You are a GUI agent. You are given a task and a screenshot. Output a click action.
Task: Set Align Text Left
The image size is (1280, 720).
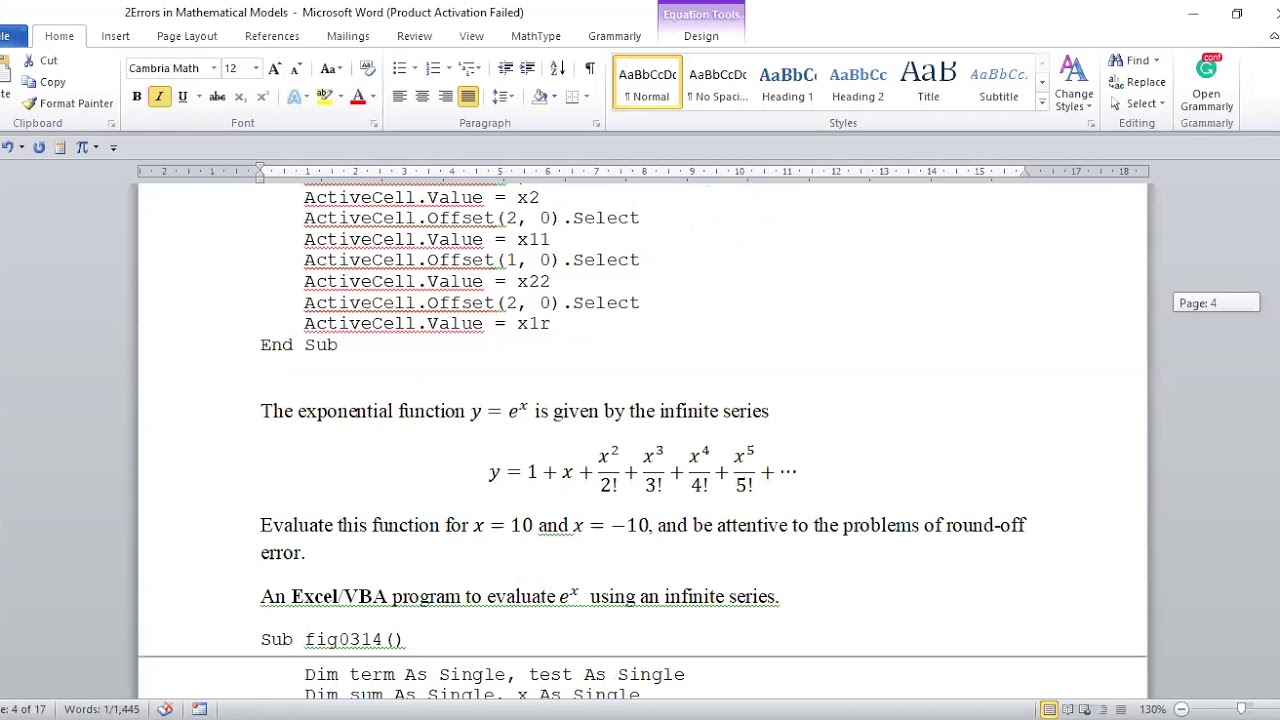399,97
